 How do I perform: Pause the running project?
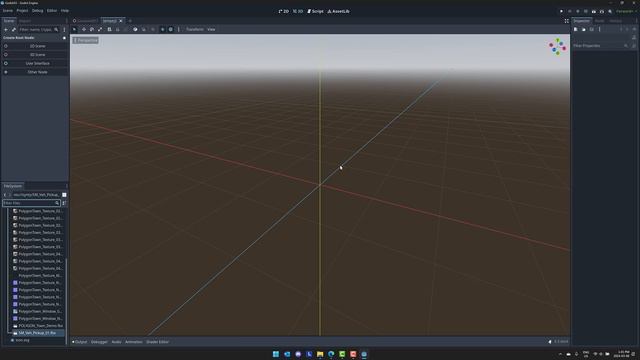coord(569,11)
